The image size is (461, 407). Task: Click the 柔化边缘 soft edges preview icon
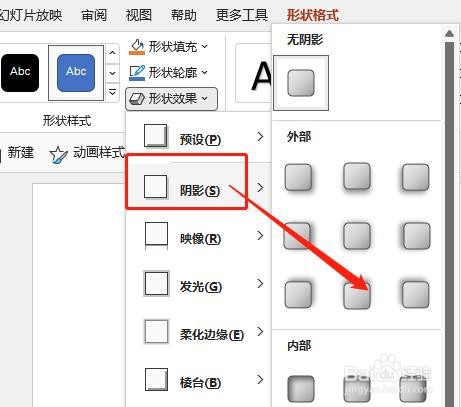tap(156, 332)
